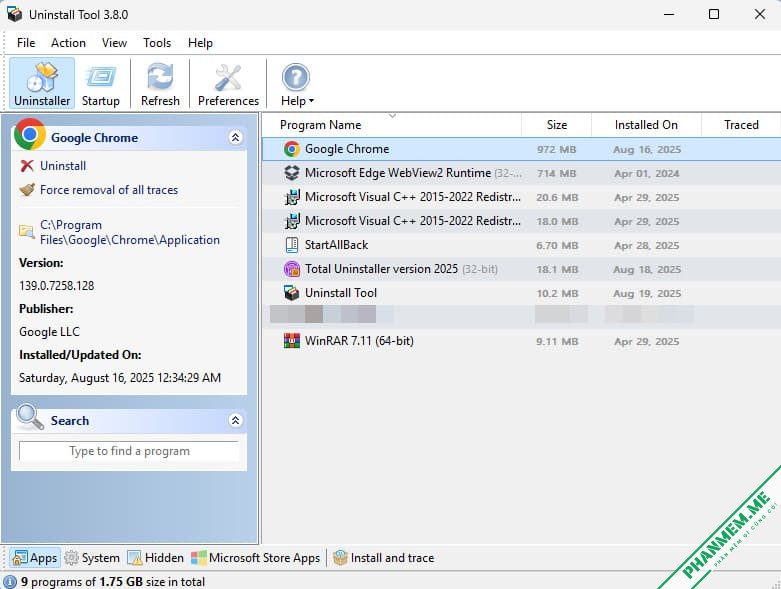Click the folder icon beside the install path

[x=26, y=232]
